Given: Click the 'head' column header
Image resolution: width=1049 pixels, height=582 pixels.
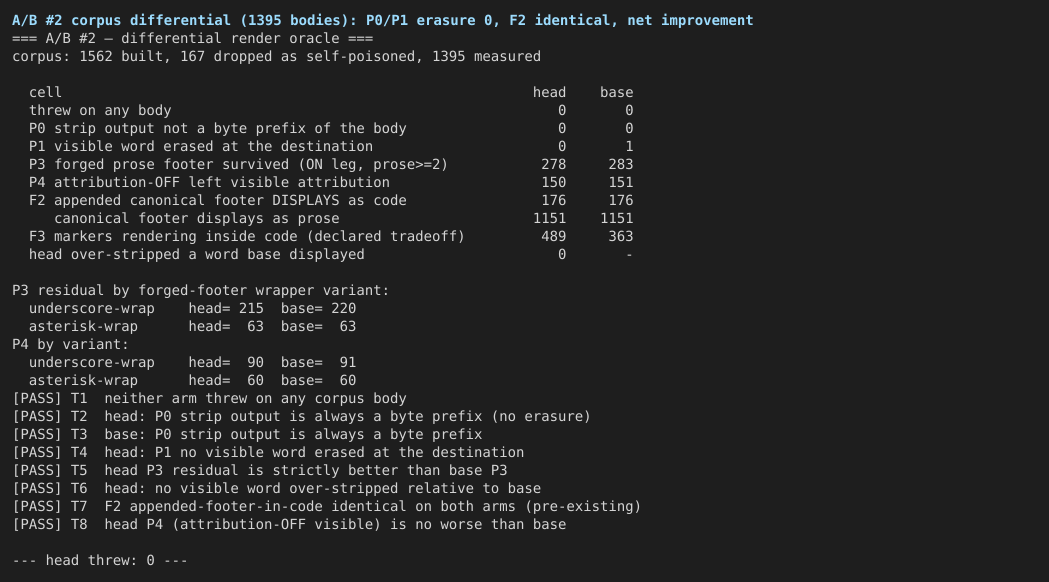Looking at the screenshot, I should click(549, 93).
